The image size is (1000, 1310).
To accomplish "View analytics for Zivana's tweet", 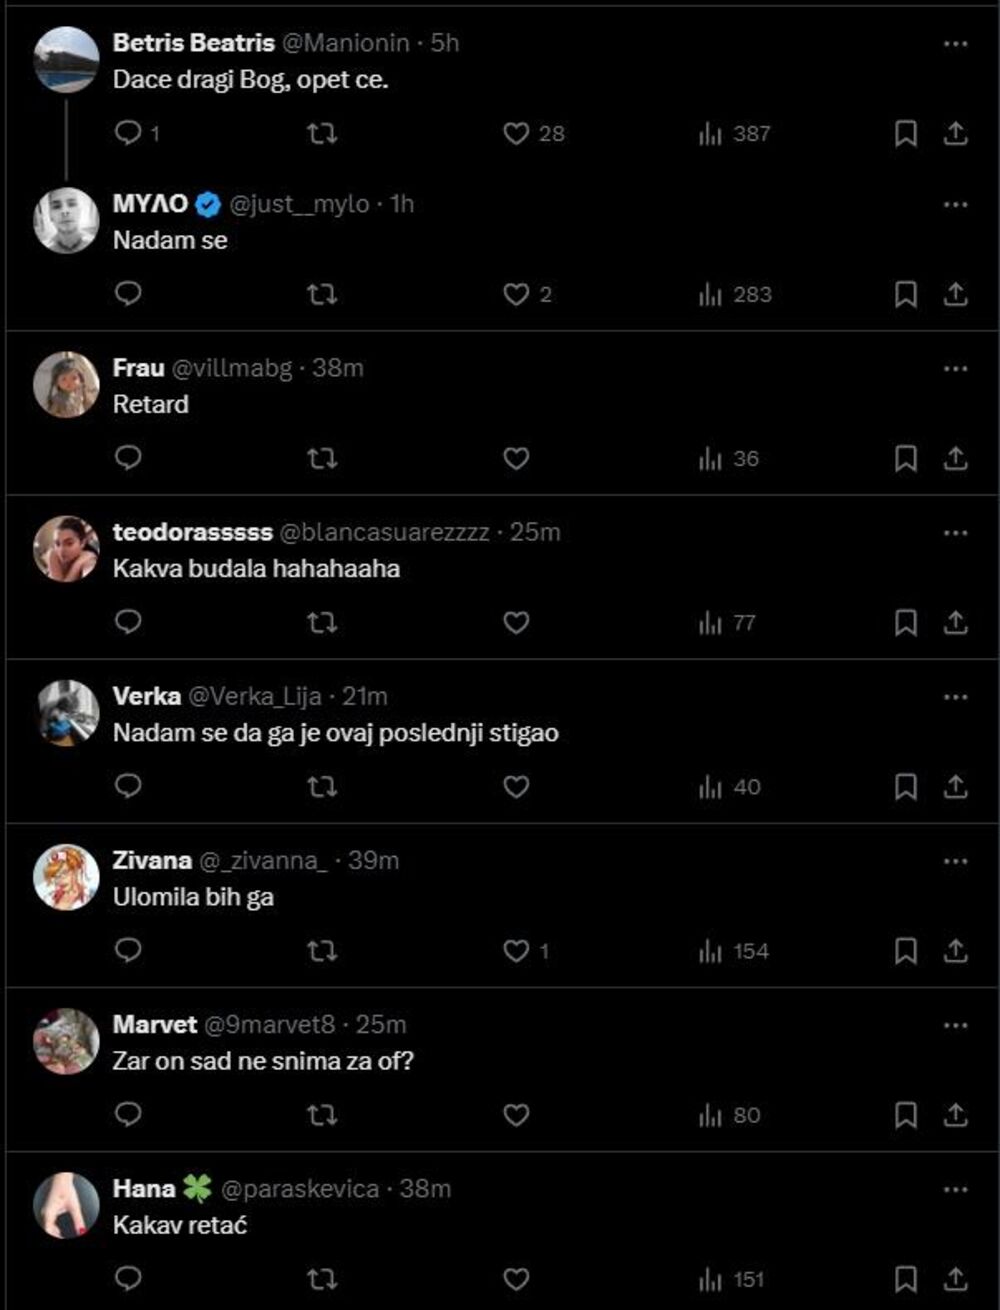I will coord(734,951).
